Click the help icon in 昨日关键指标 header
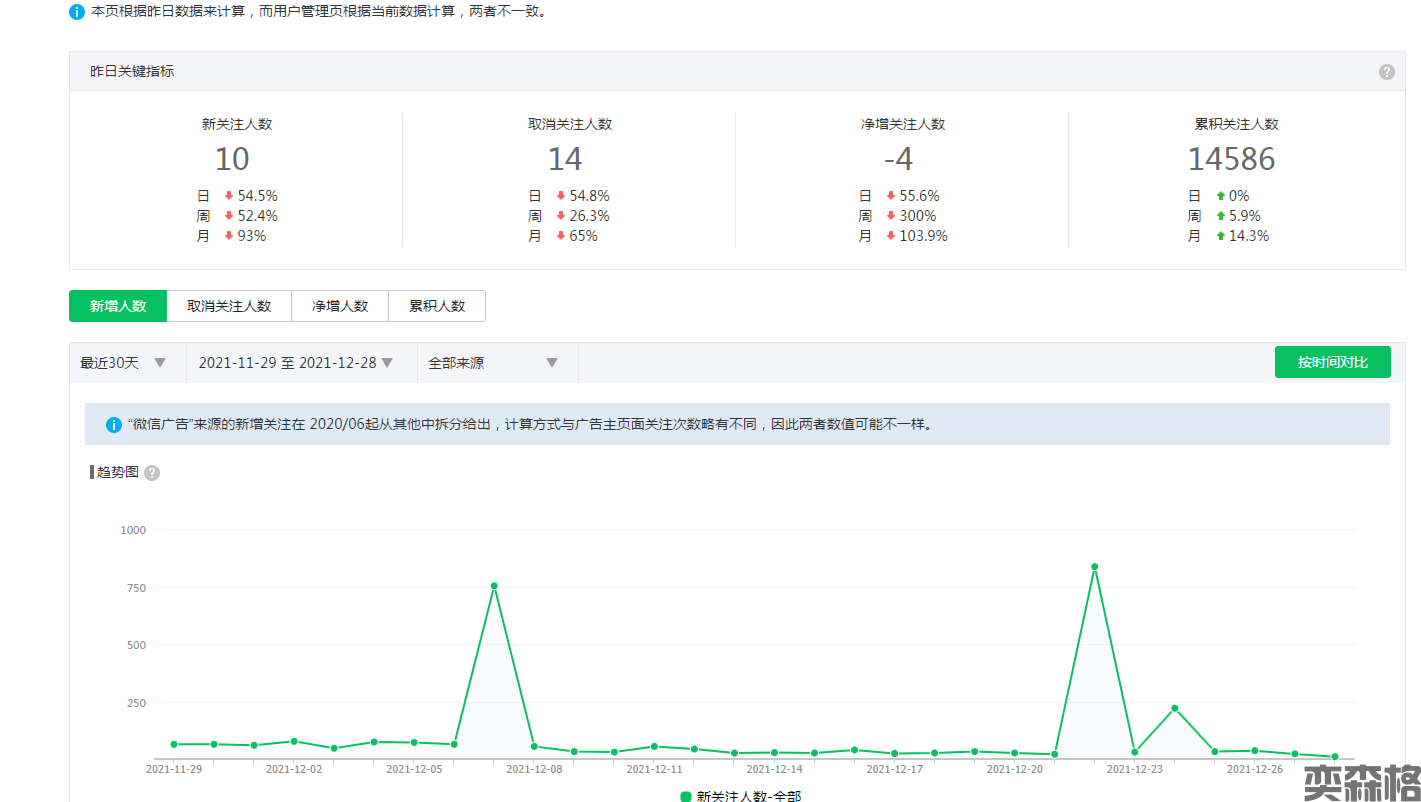Image resolution: width=1421 pixels, height=802 pixels. click(1386, 72)
